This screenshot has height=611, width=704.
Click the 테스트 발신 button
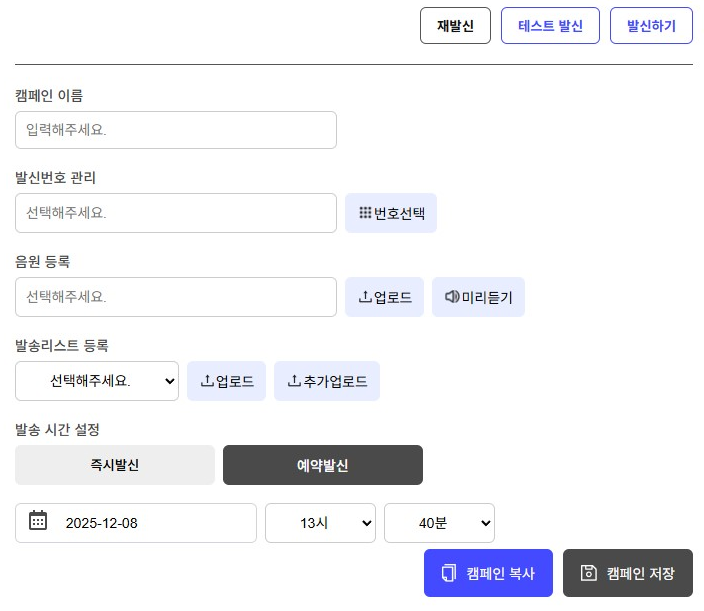pyautogui.click(x=550, y=26)
